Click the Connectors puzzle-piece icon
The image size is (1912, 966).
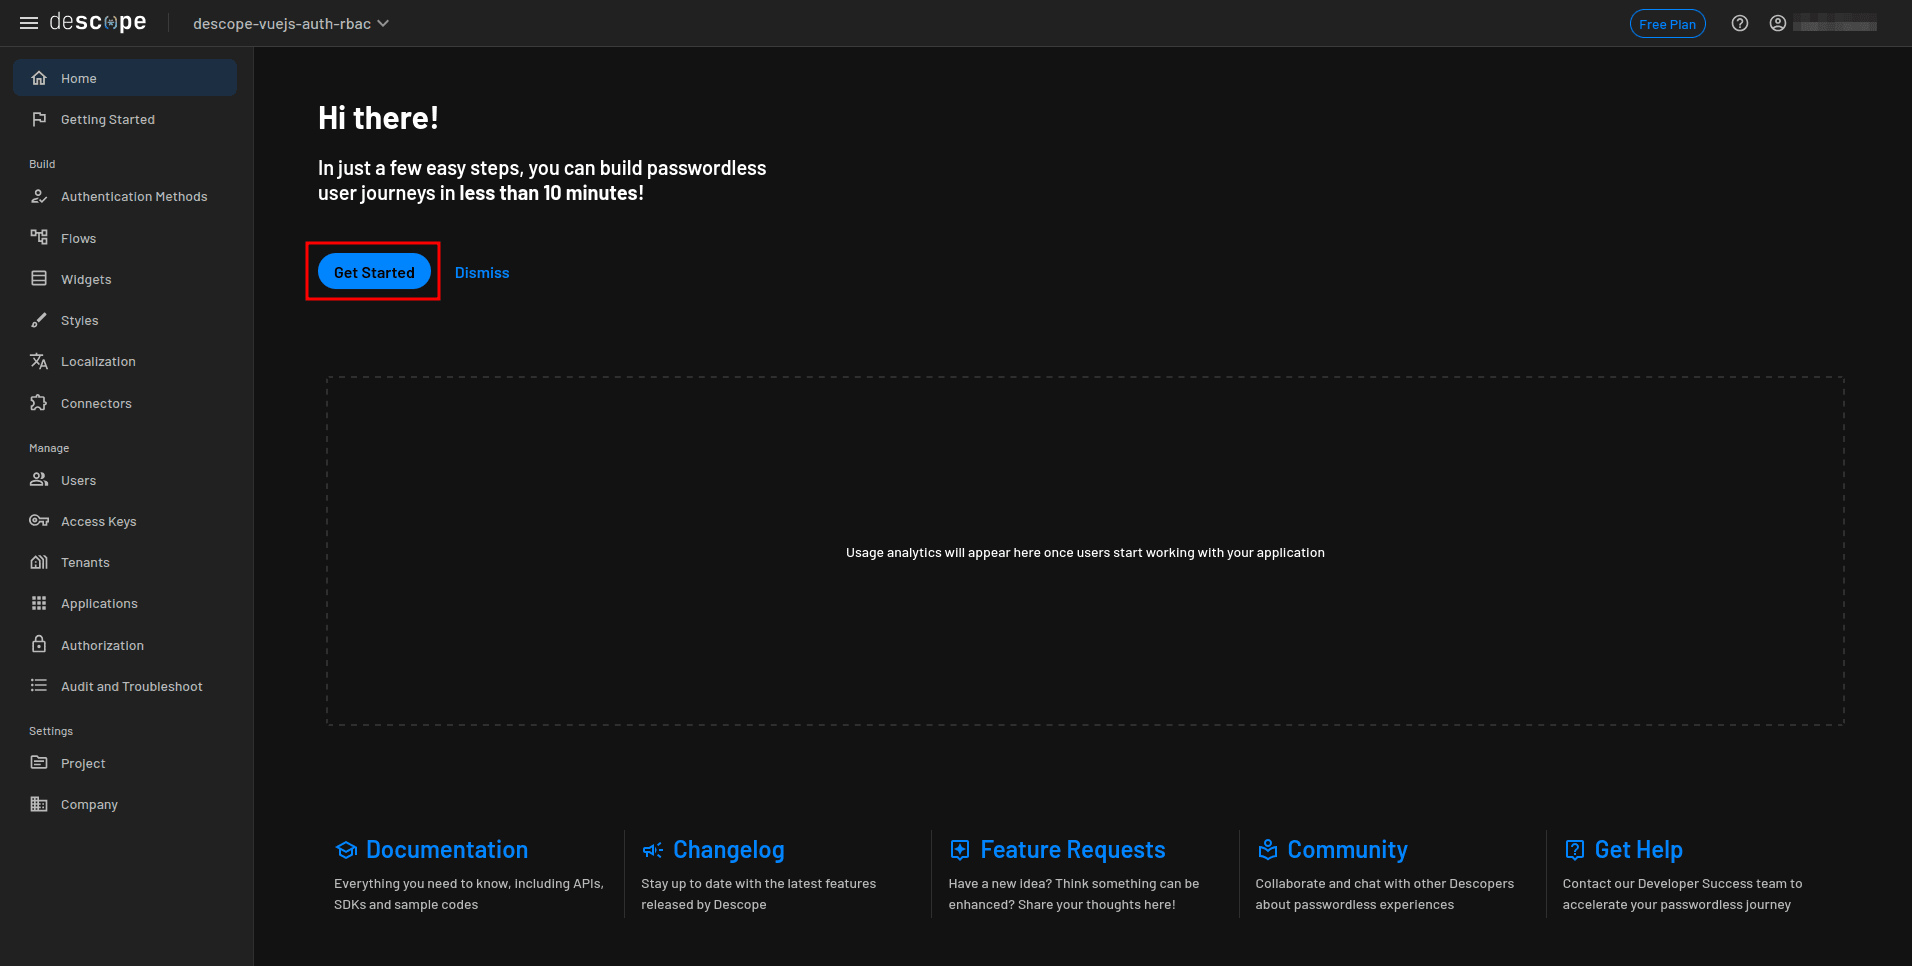39,403
